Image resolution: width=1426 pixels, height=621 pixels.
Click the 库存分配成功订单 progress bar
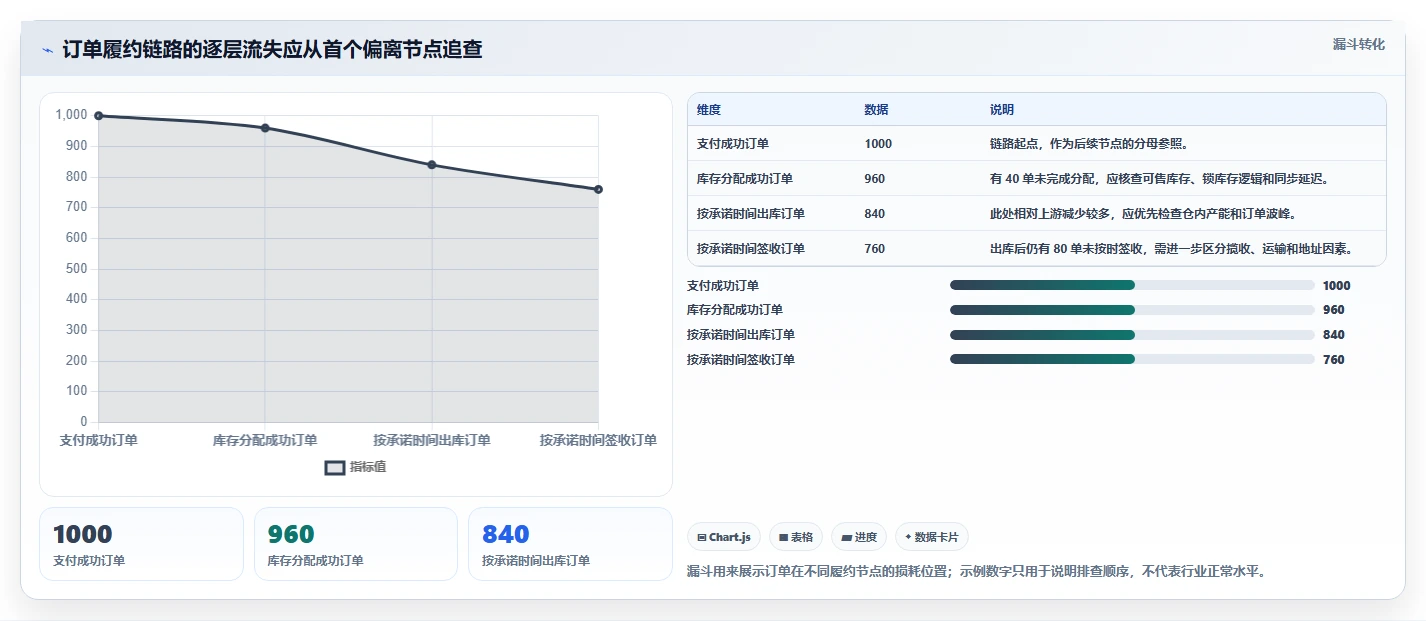coord(1132,310)
